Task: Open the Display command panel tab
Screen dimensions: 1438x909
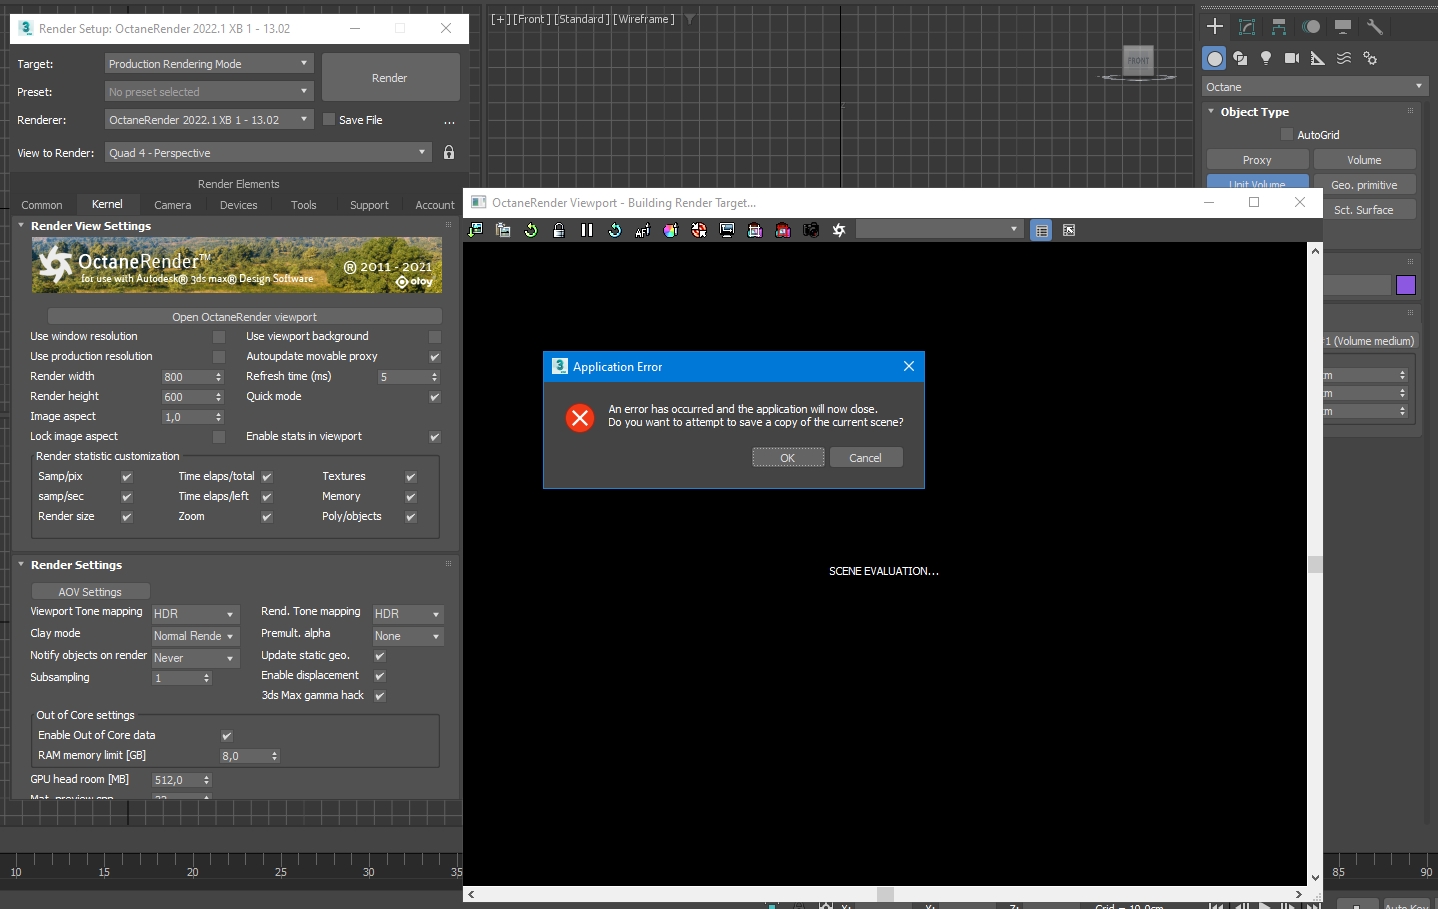Action: (x=1343, y=27)
